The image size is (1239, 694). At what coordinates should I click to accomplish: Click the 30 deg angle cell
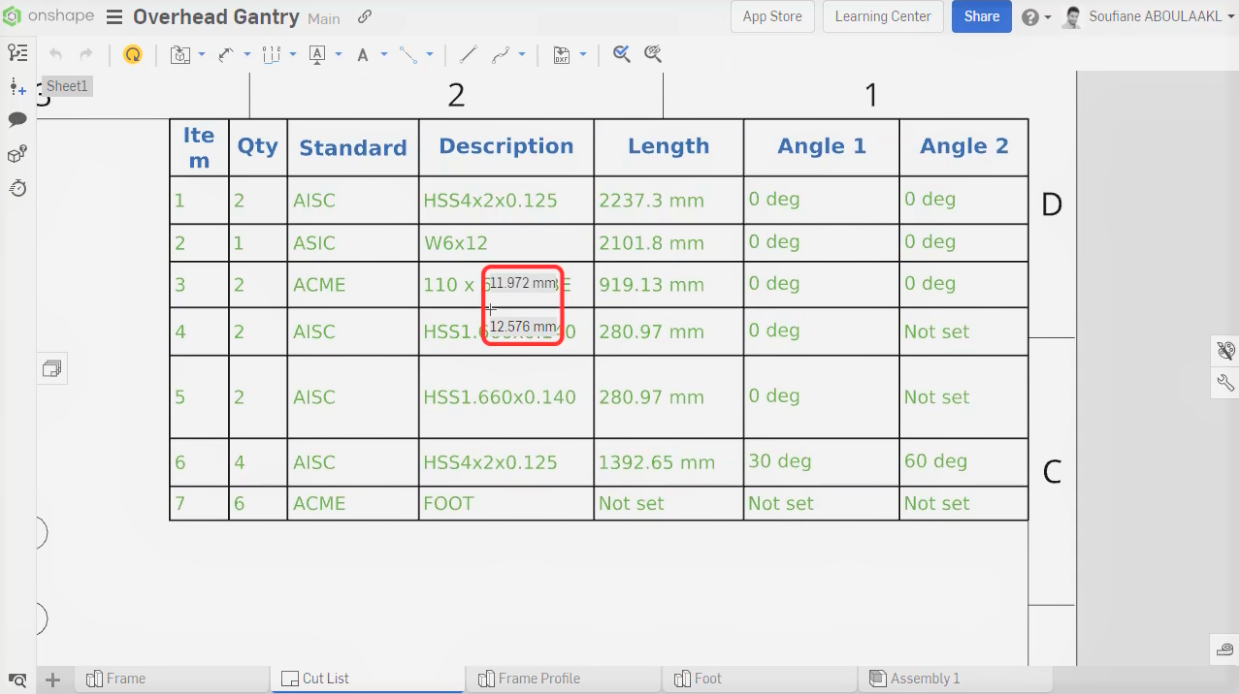(x=821, y=462)
